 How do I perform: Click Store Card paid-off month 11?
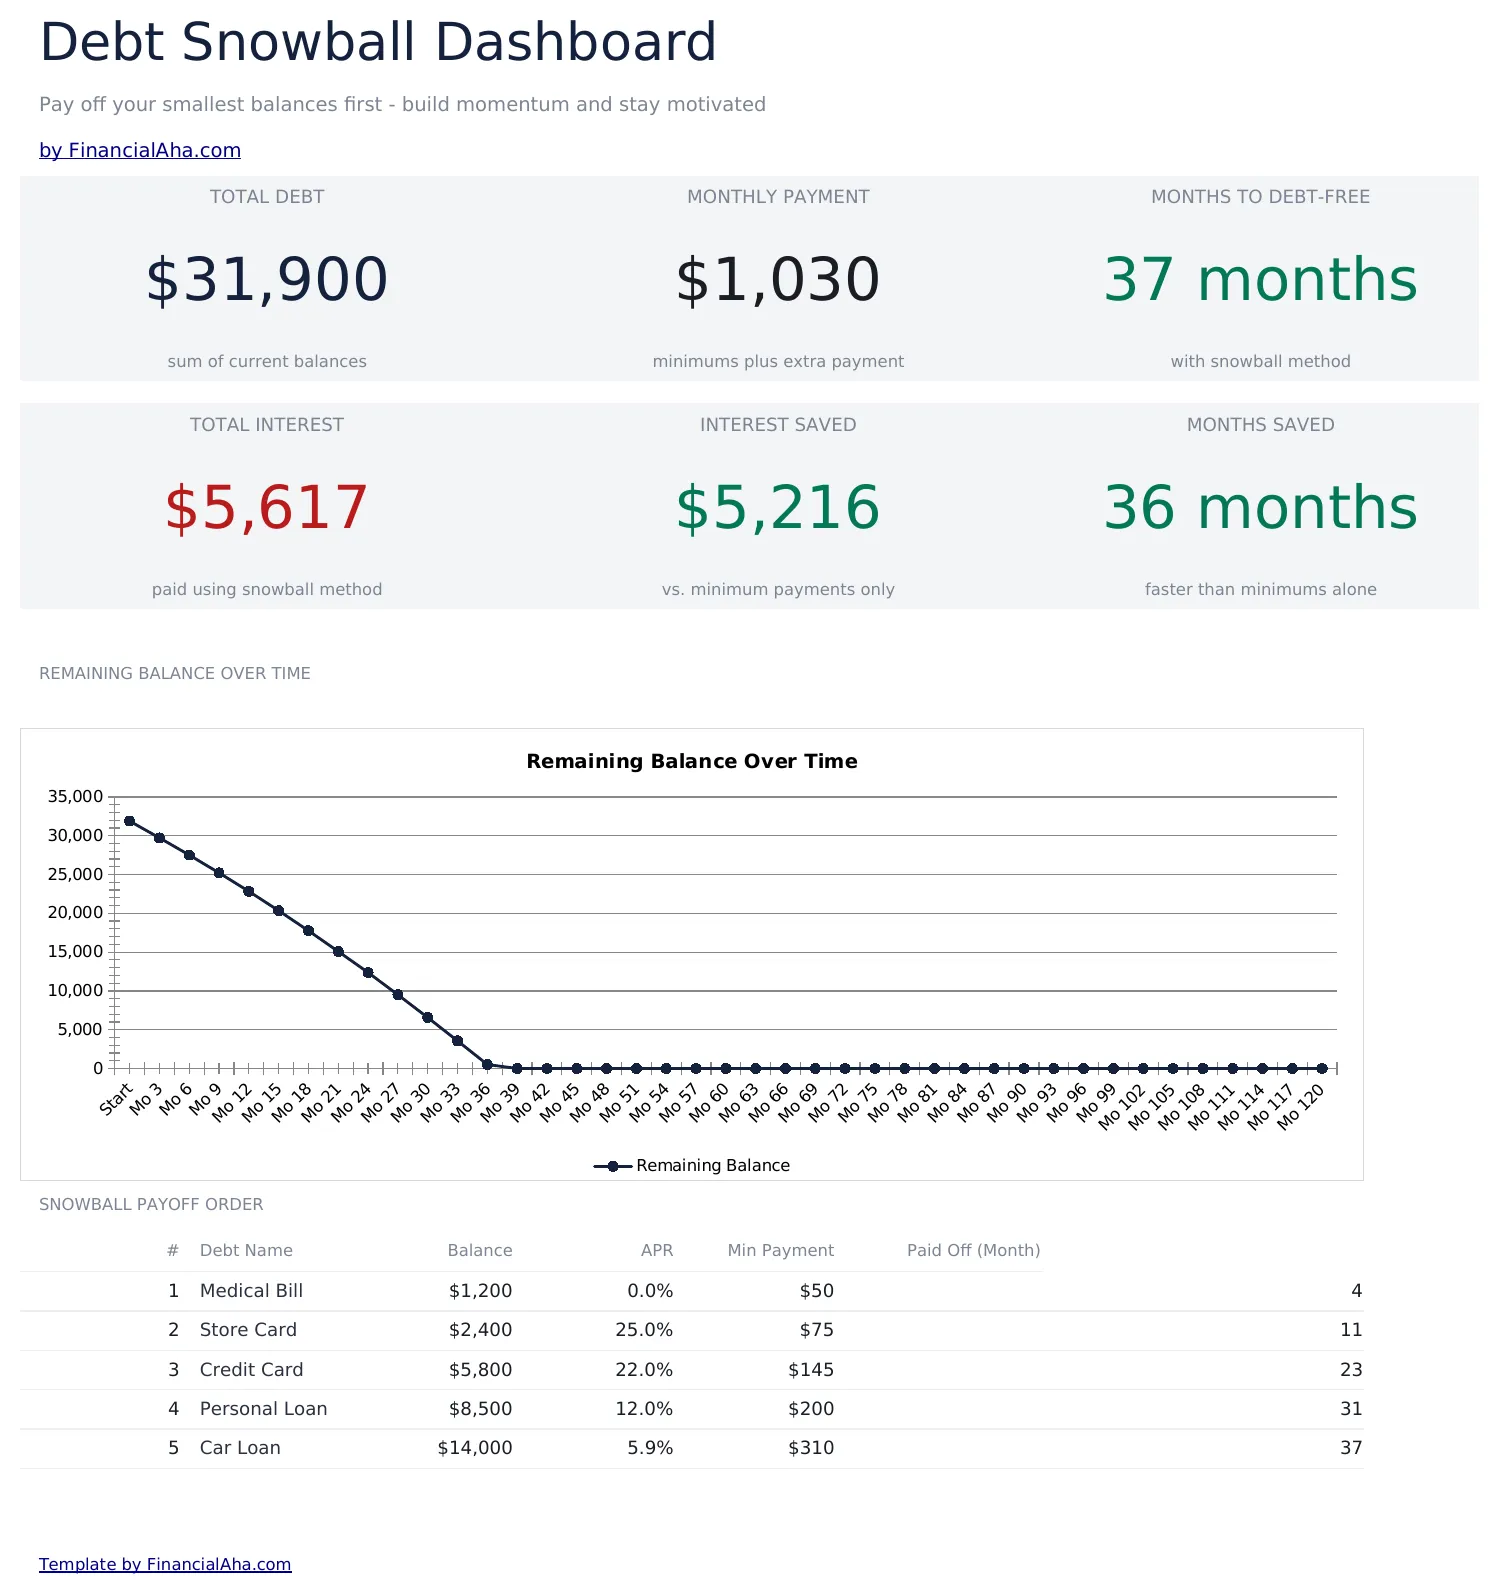1351,1330
